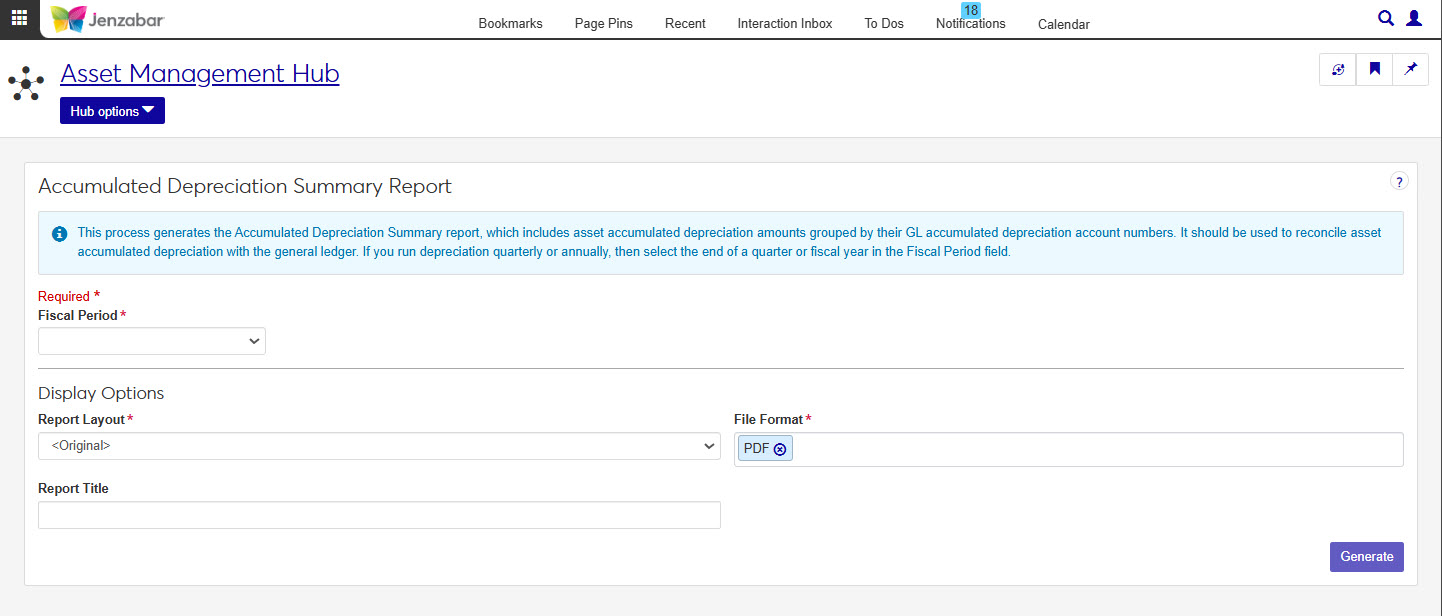This screenshot has height=616, width=1442.
Task: Remove the PDF file format tag
Action: [x=780, y=449]
